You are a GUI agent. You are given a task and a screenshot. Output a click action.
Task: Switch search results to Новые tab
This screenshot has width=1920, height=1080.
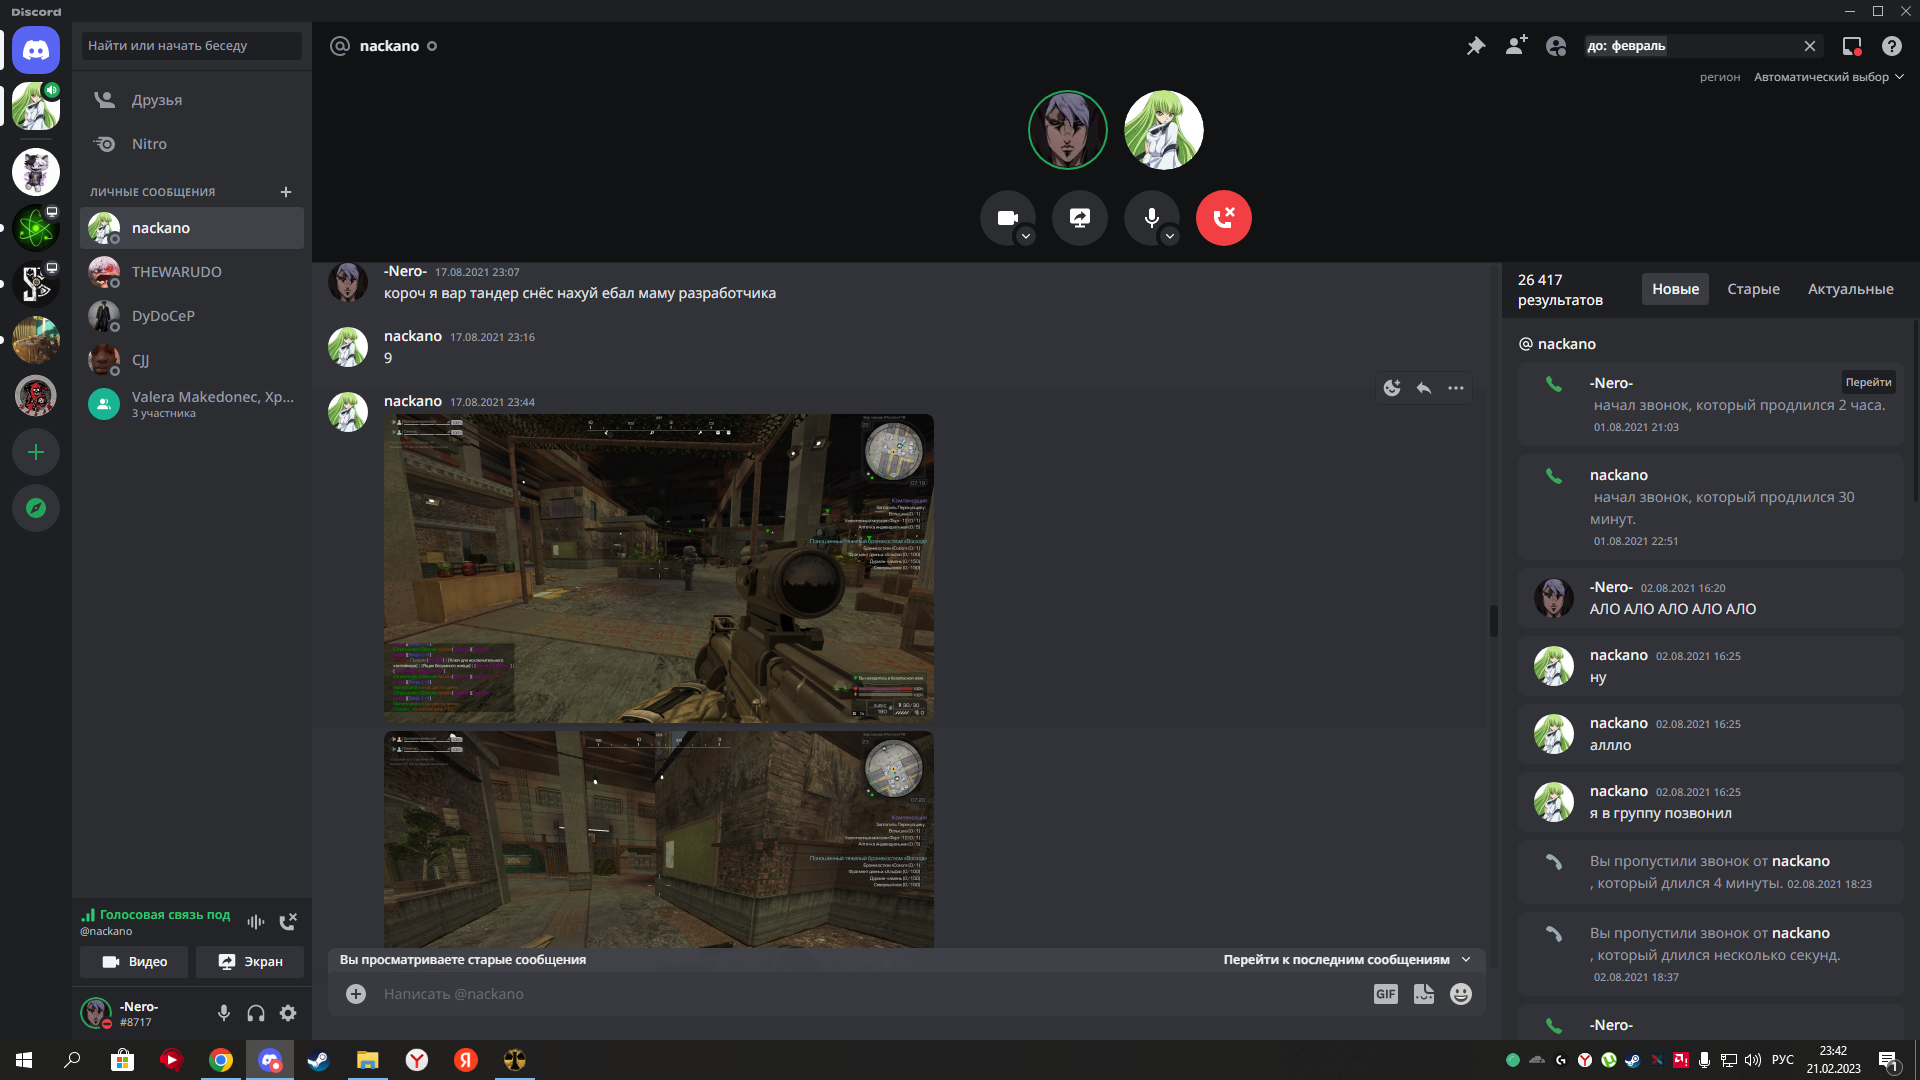point(1675,289)
